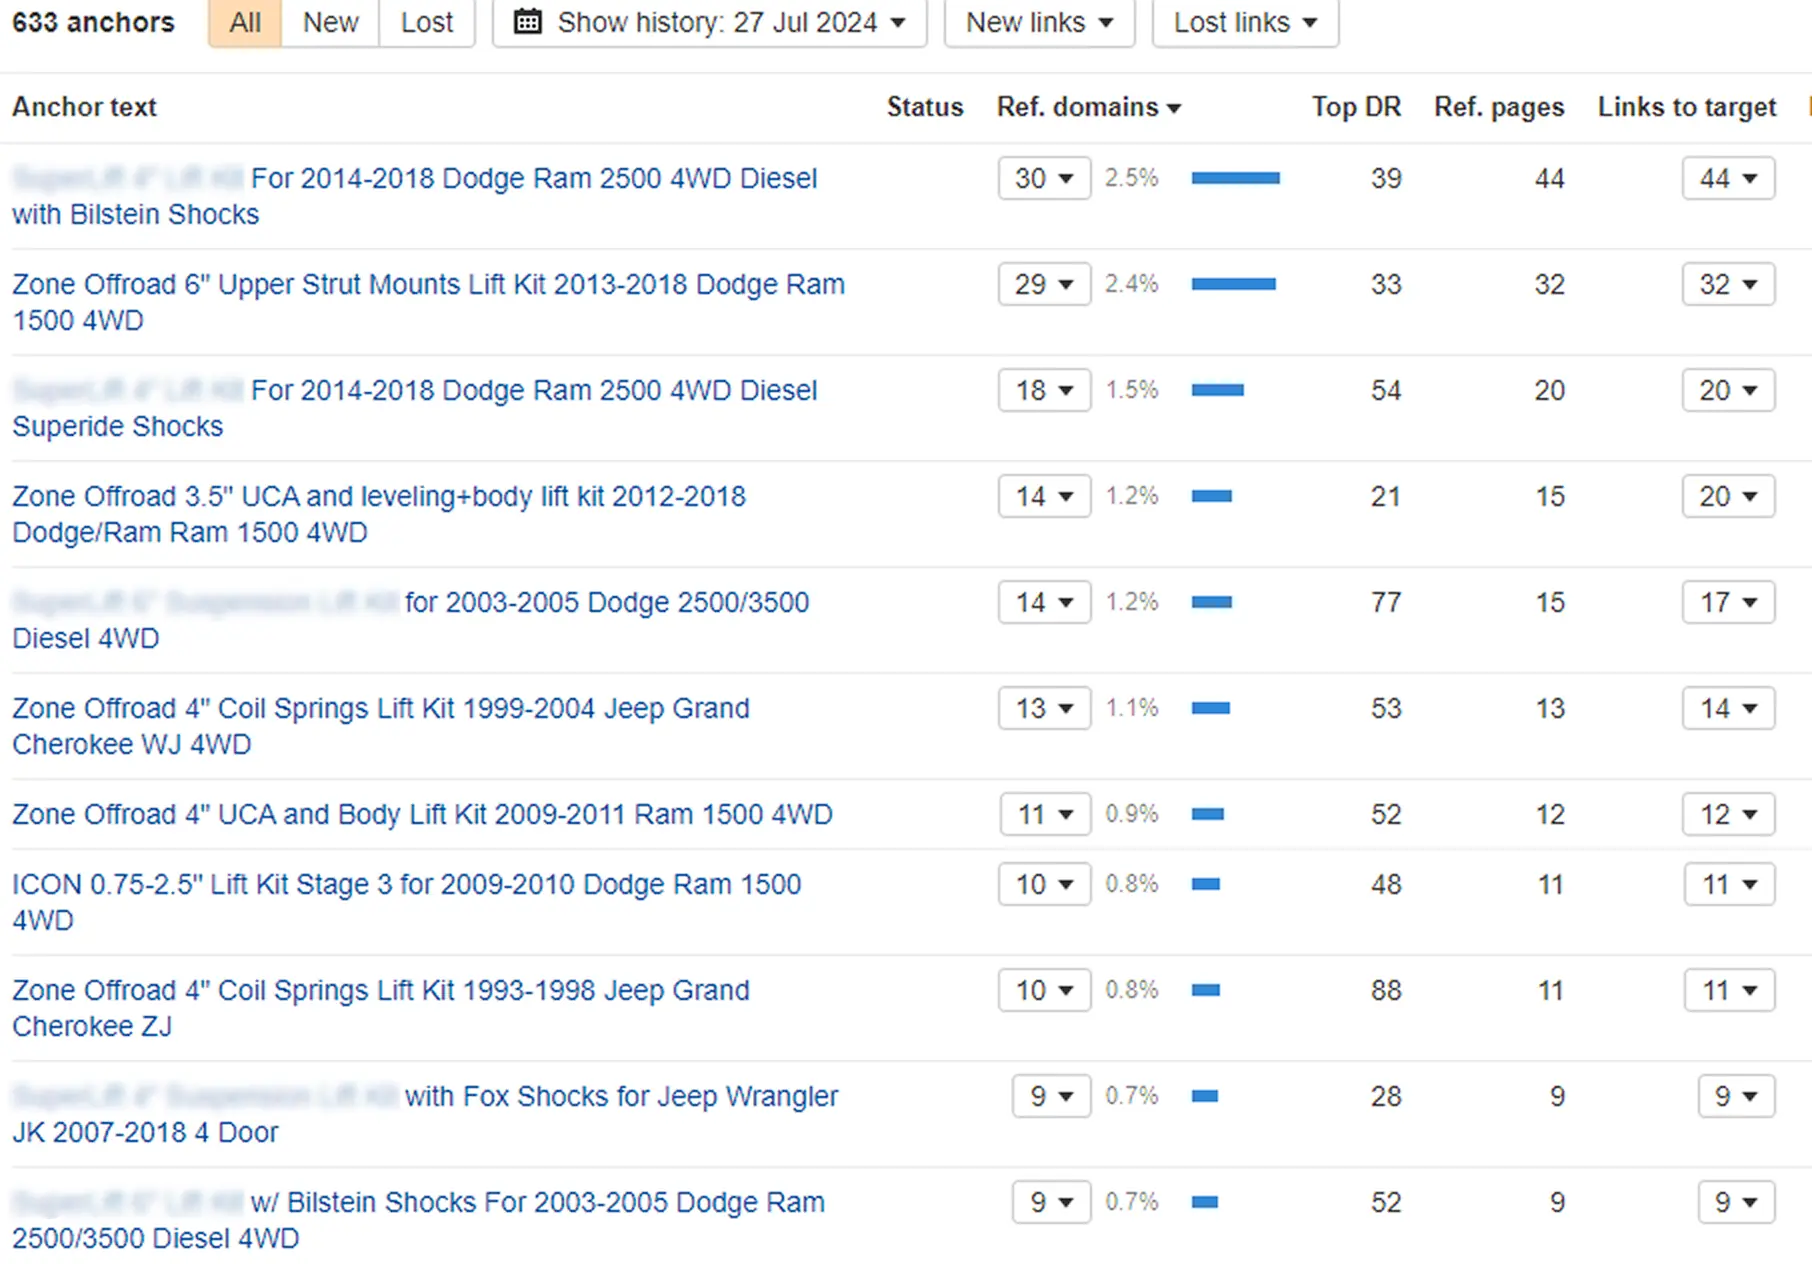This screenshot has width=1812, height=1264.
Task: Click the Top DR value 77
Action: click(x=1385, y=602)
